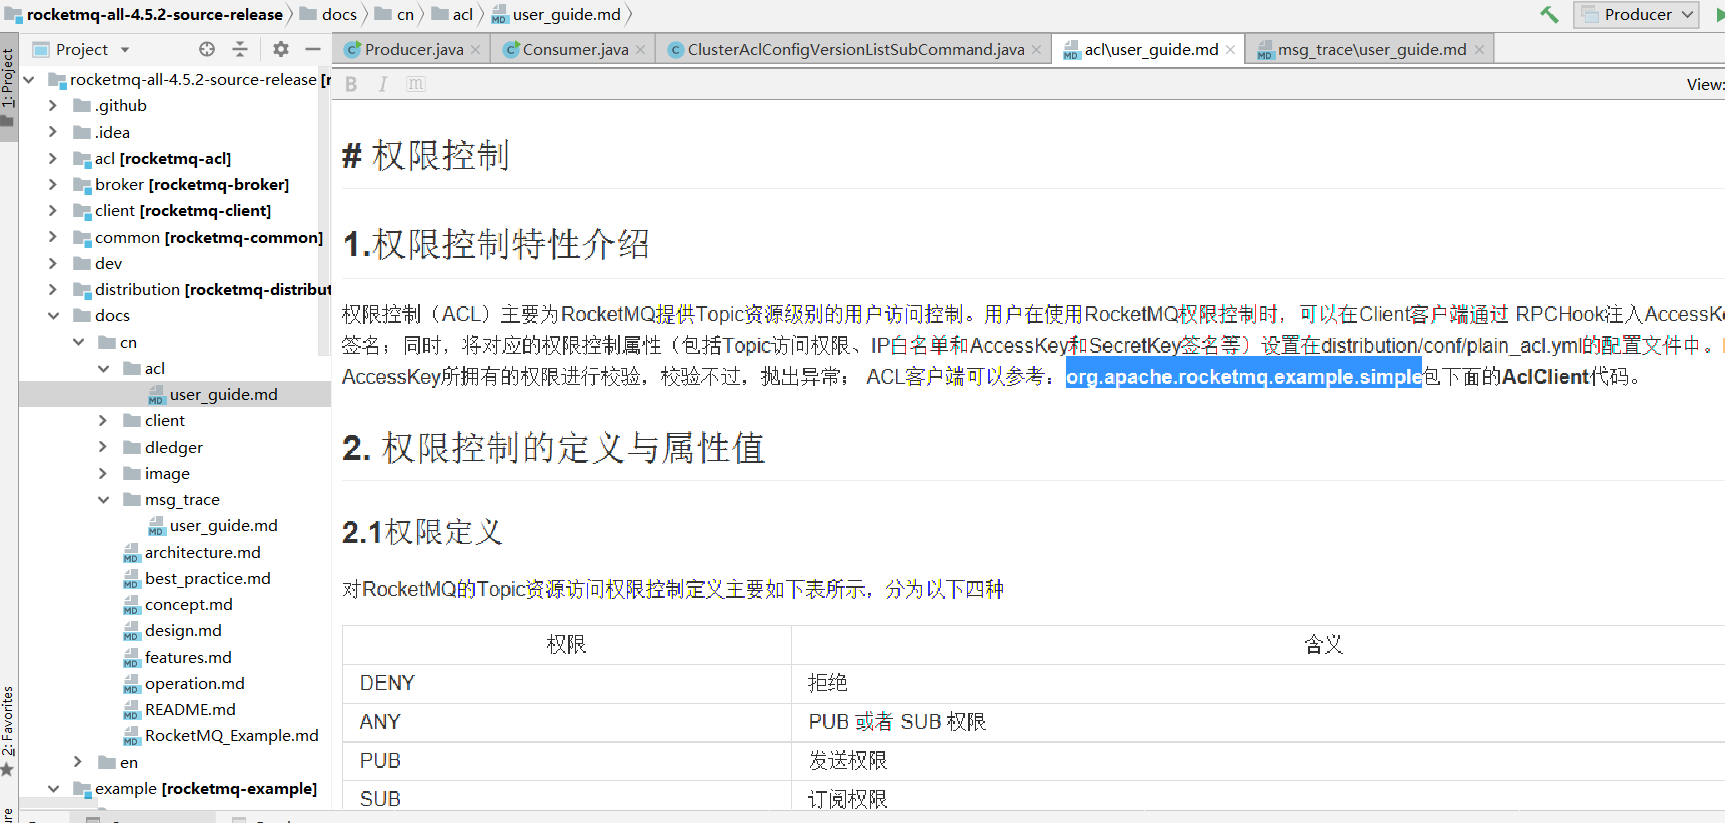Click the Build project hammer icon
The width and height of the screenshot is (1725, 823).
point(1549,14)
